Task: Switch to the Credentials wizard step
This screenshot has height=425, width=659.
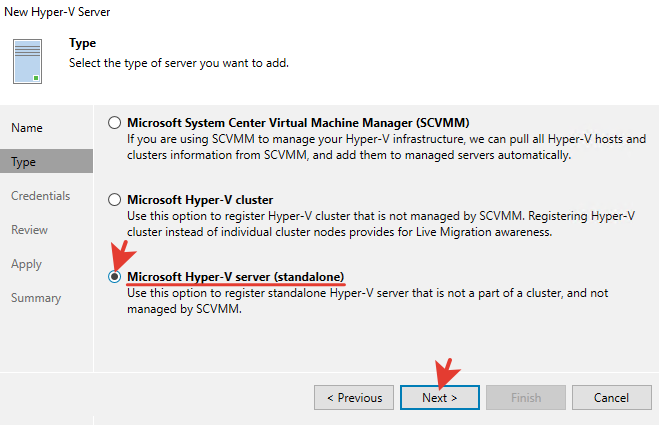Action: click(x=40, y=196)
